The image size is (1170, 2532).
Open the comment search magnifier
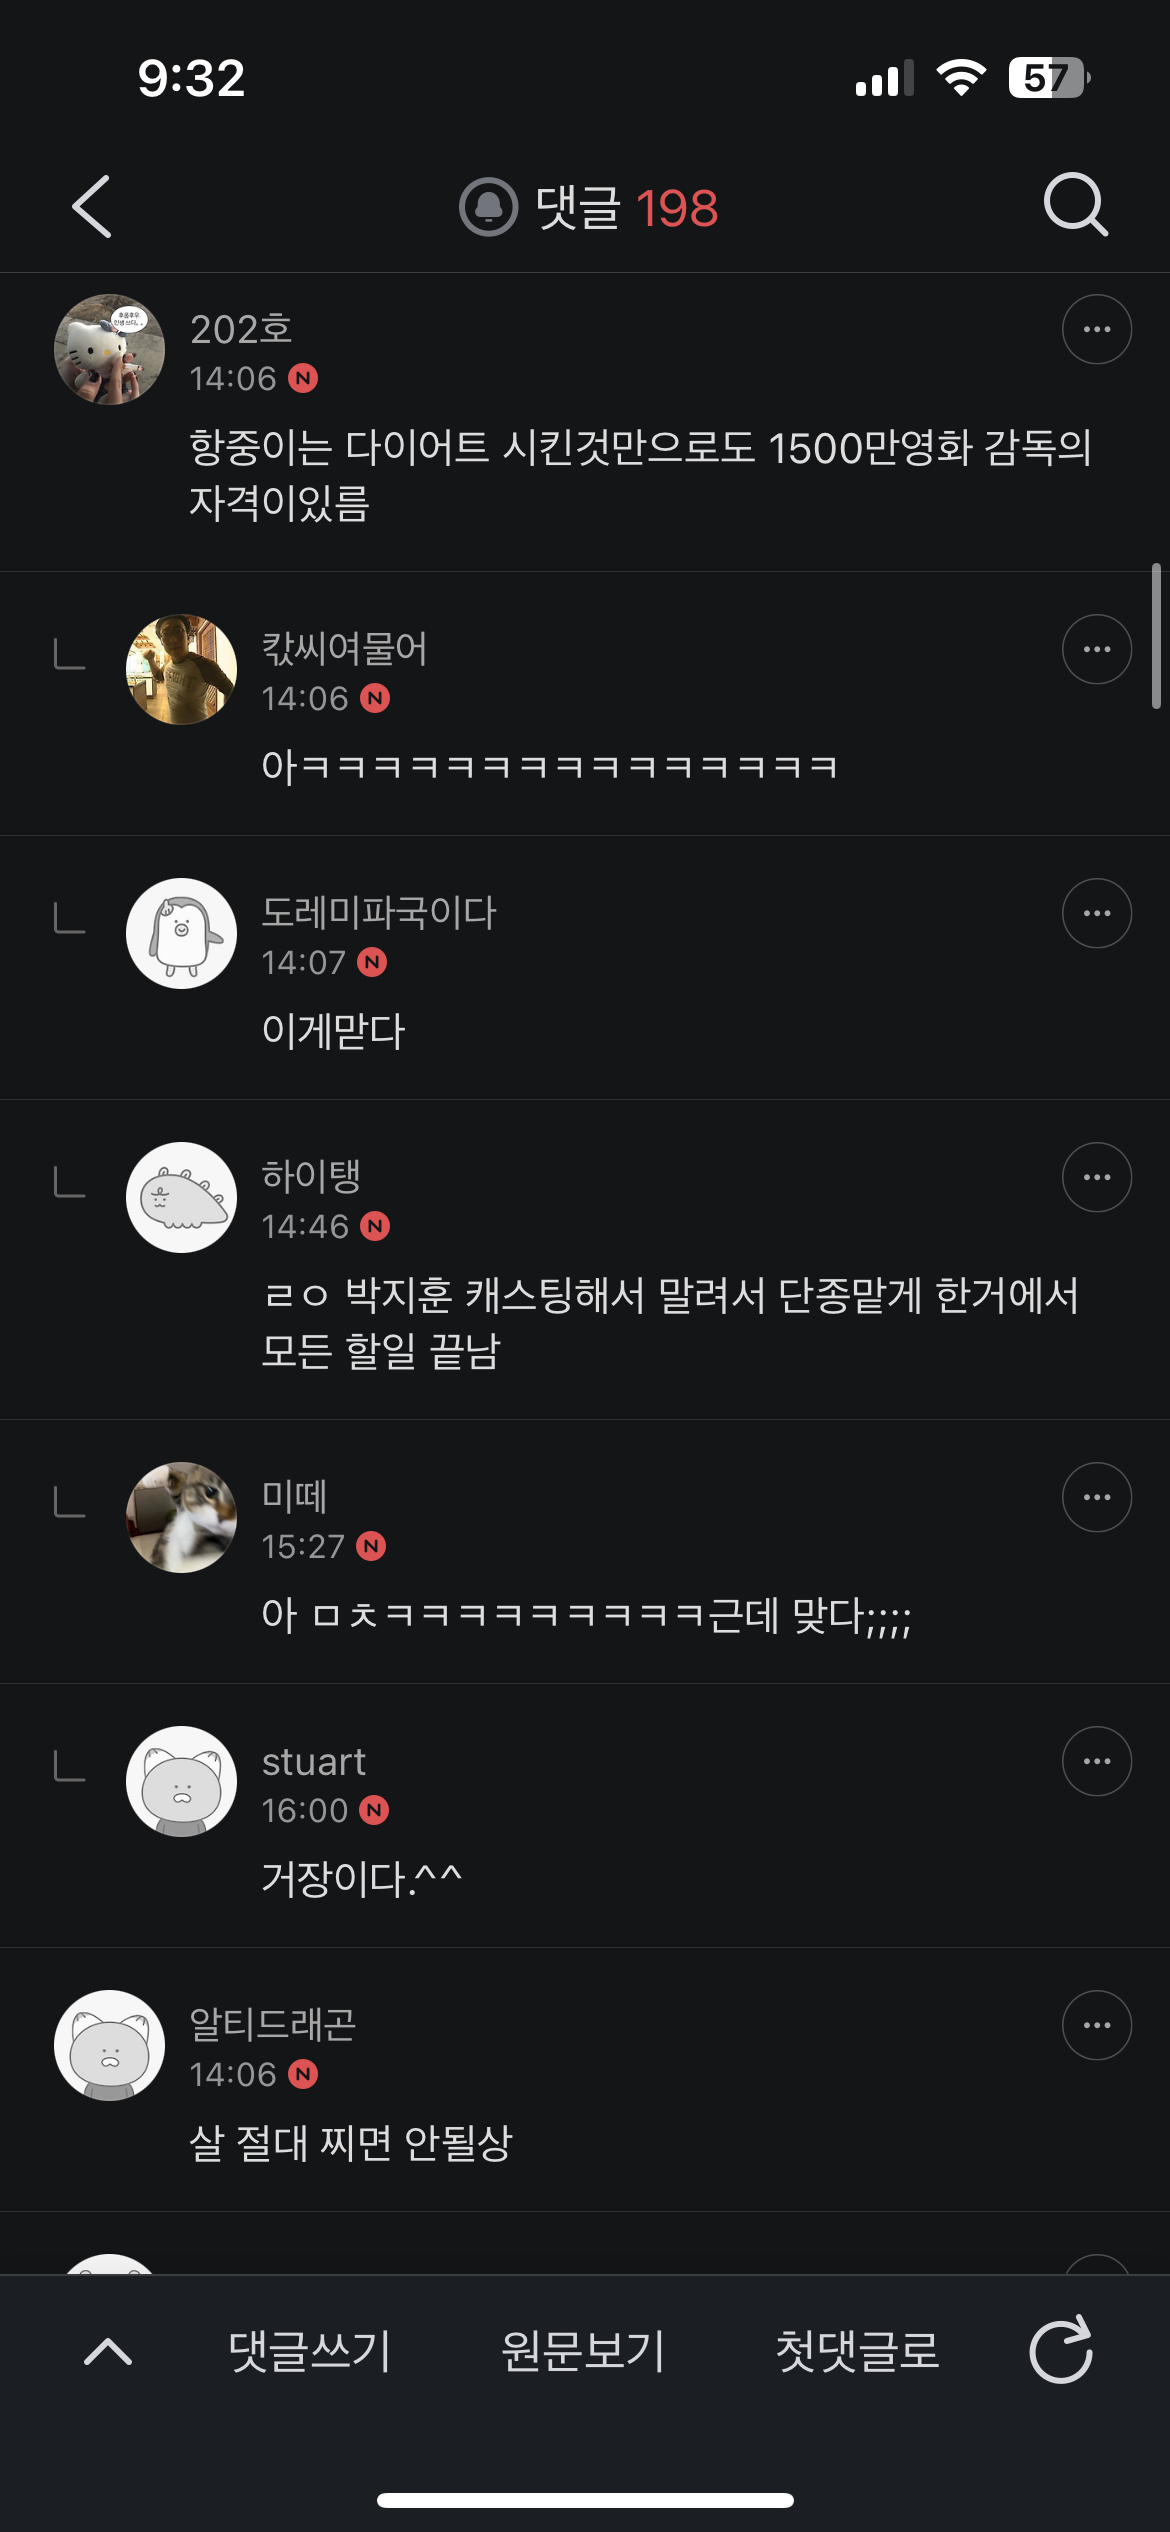point(1075,205)
